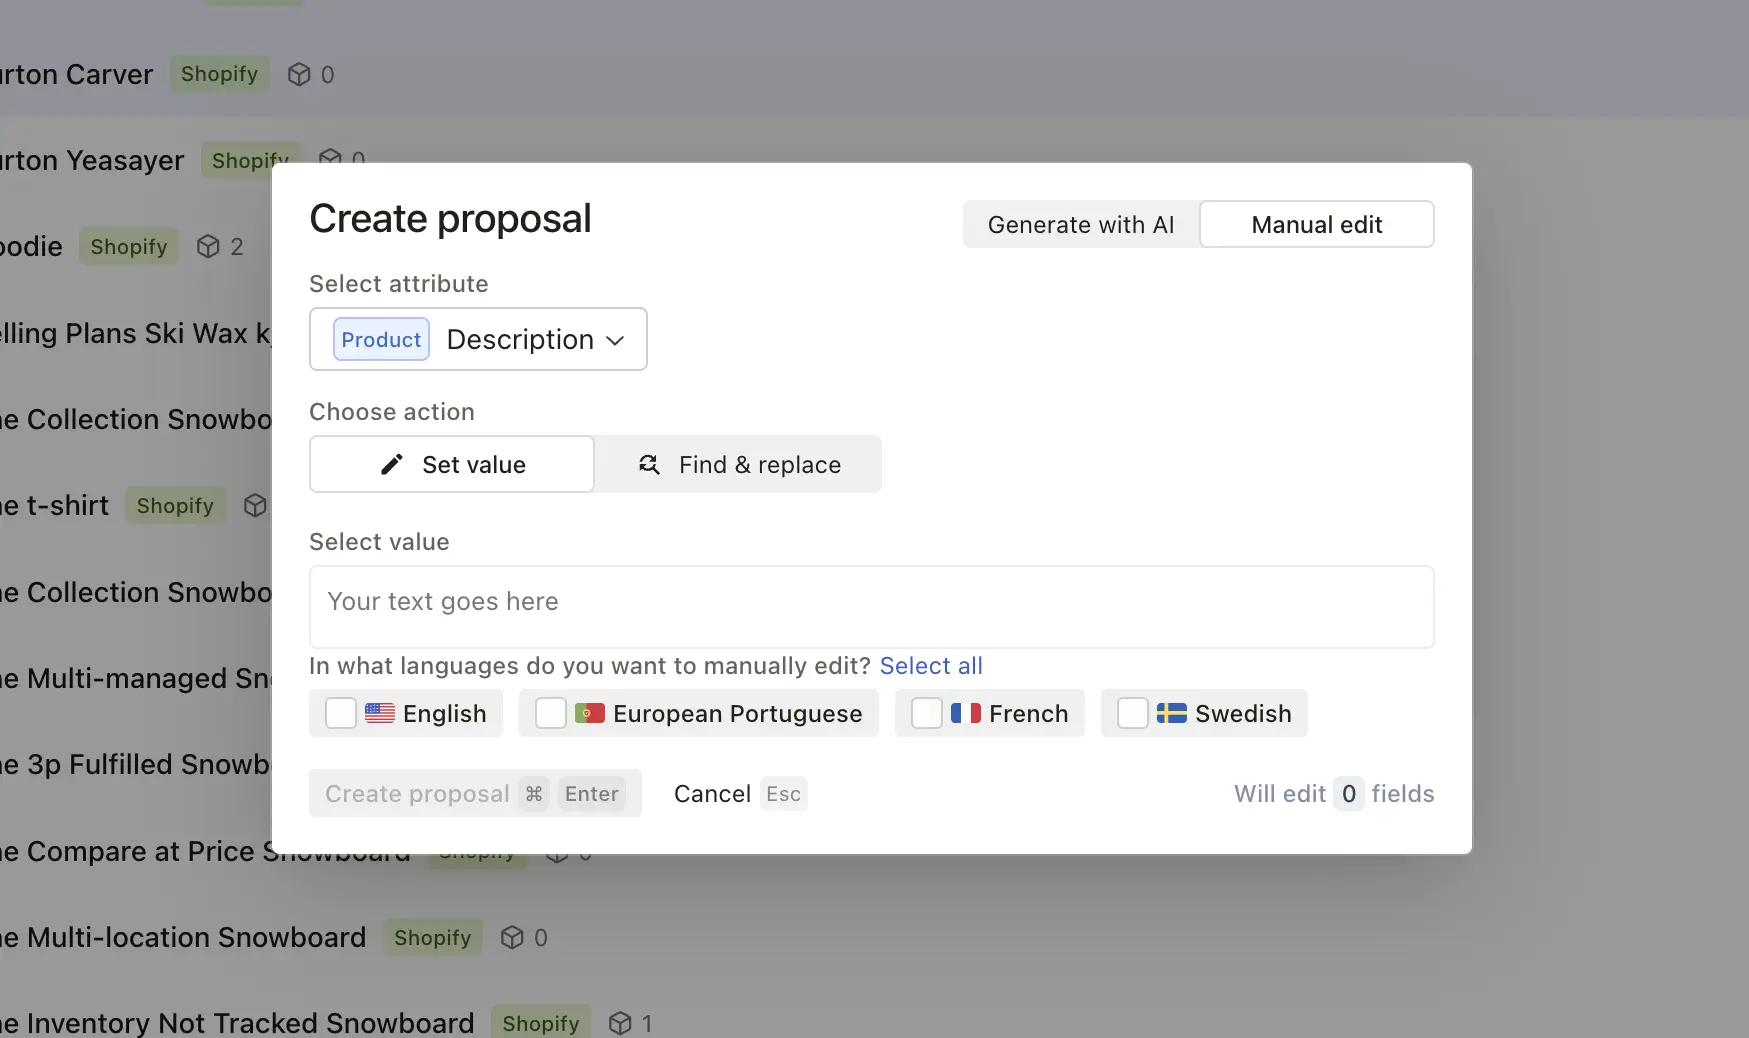Click the US flag icon in the English option
The image size is (1749, 1038).
click(x=378, y=713)
